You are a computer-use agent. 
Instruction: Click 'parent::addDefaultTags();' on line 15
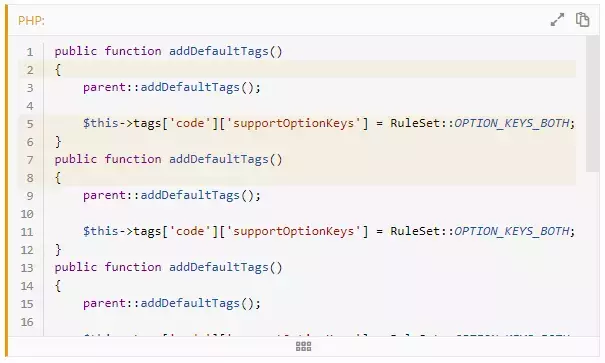point(172,304)
